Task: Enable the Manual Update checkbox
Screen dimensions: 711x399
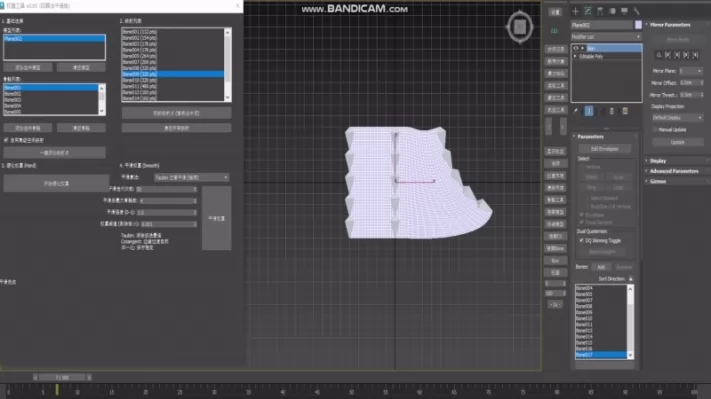Action: [654, 130]
